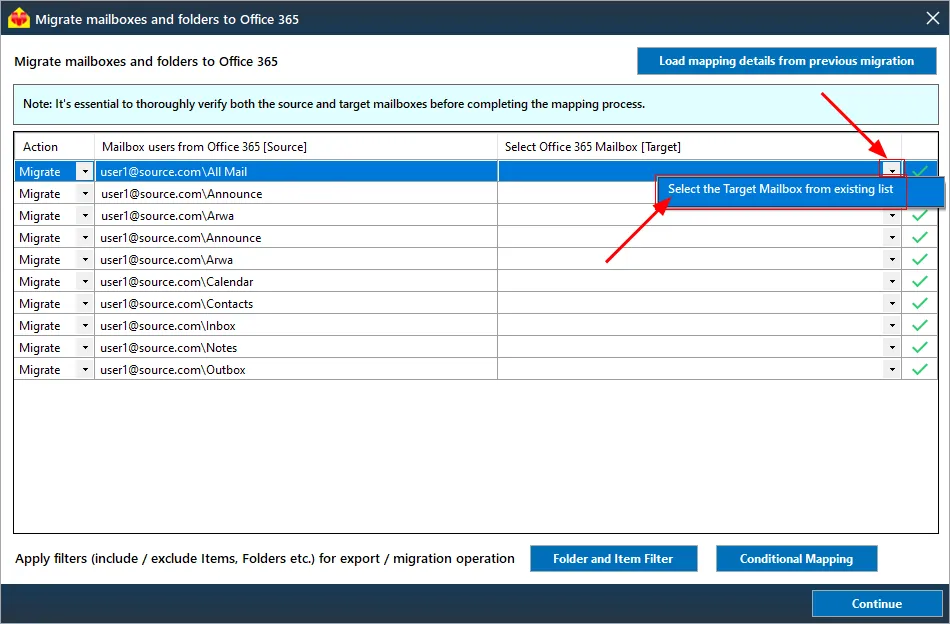Click the green checkmark for the Inbox row
This screenshot has width=950, height=624.
click(920, 325)
